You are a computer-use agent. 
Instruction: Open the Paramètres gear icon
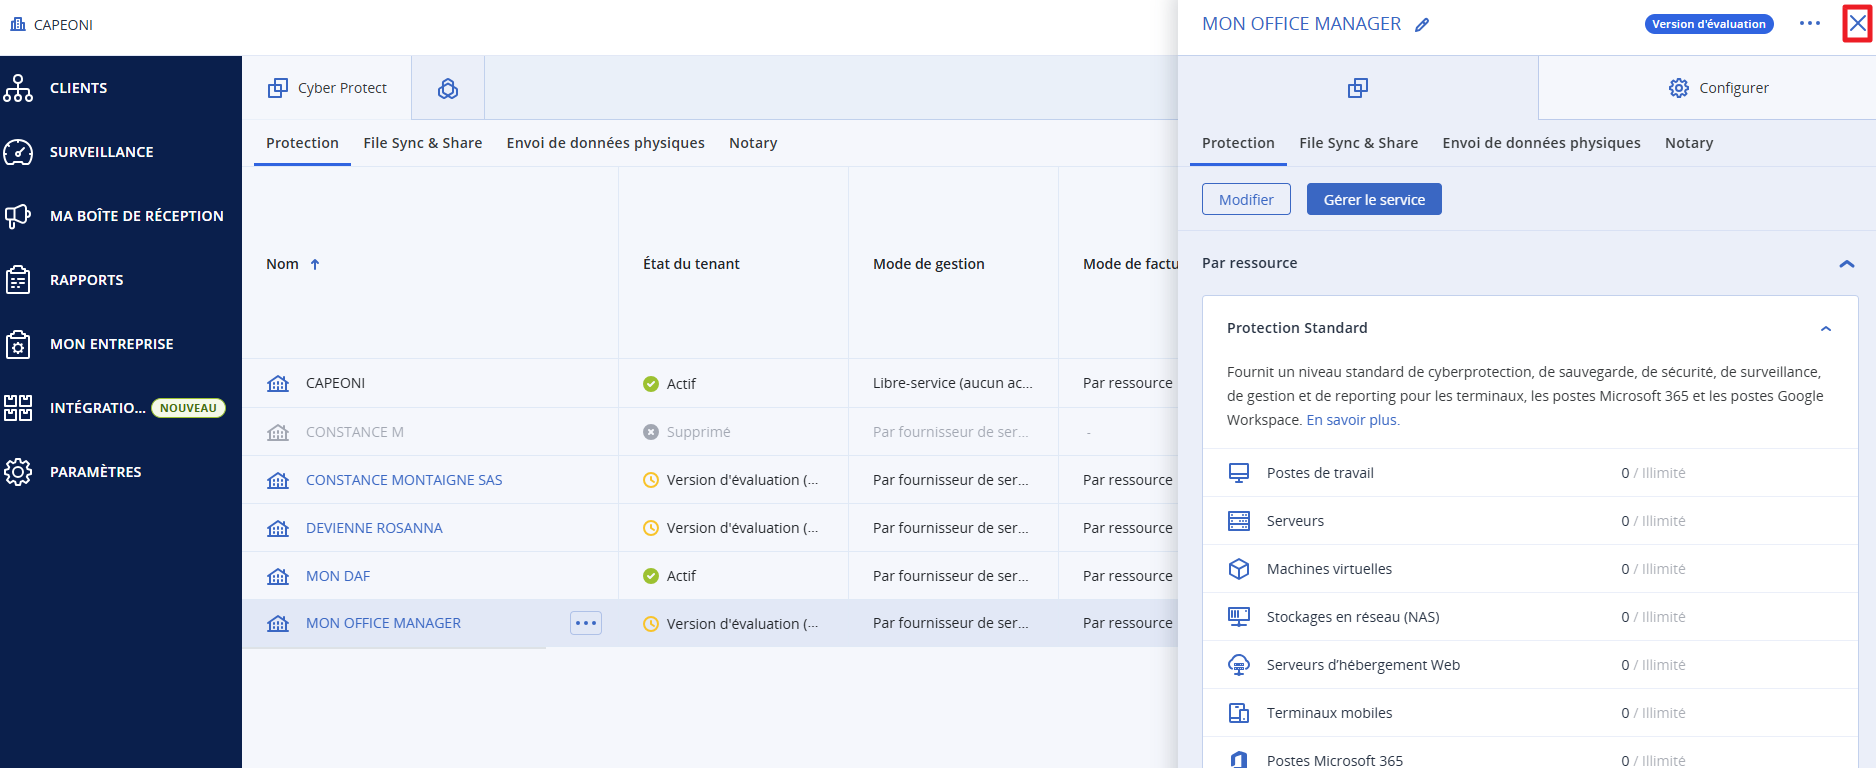point(18,472)
